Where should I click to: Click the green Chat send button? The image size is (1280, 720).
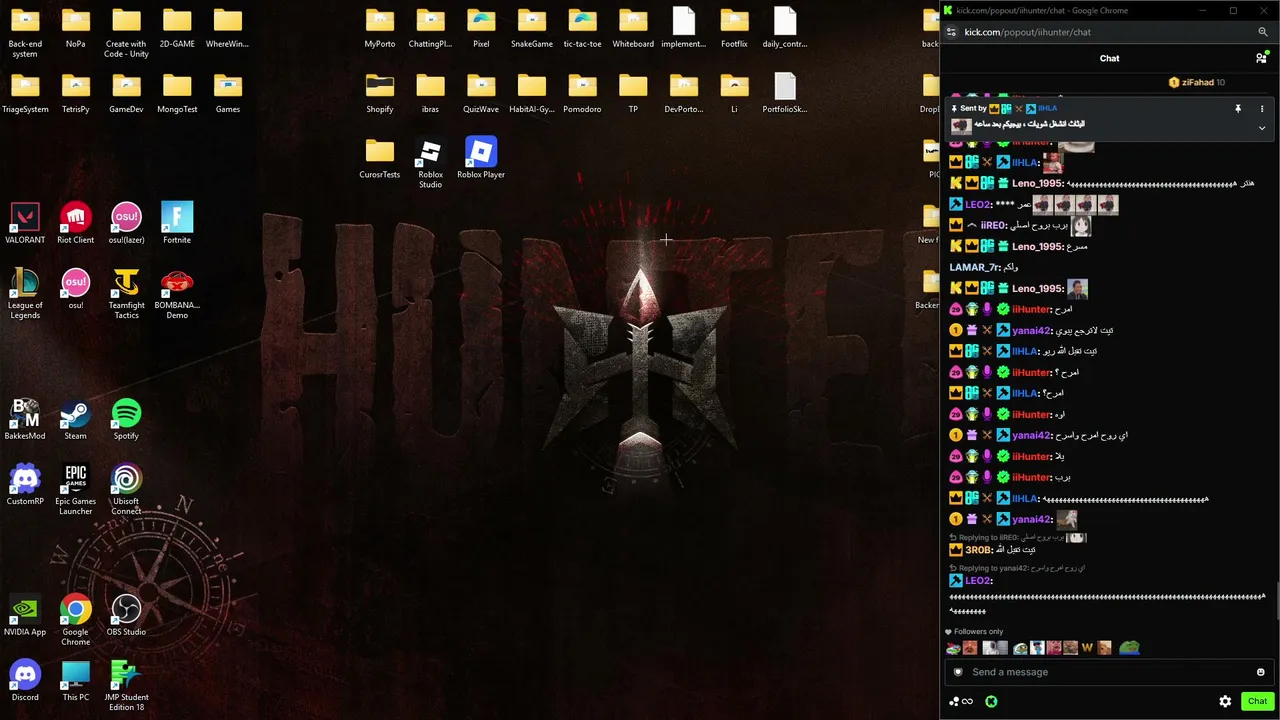point(1257,701)
